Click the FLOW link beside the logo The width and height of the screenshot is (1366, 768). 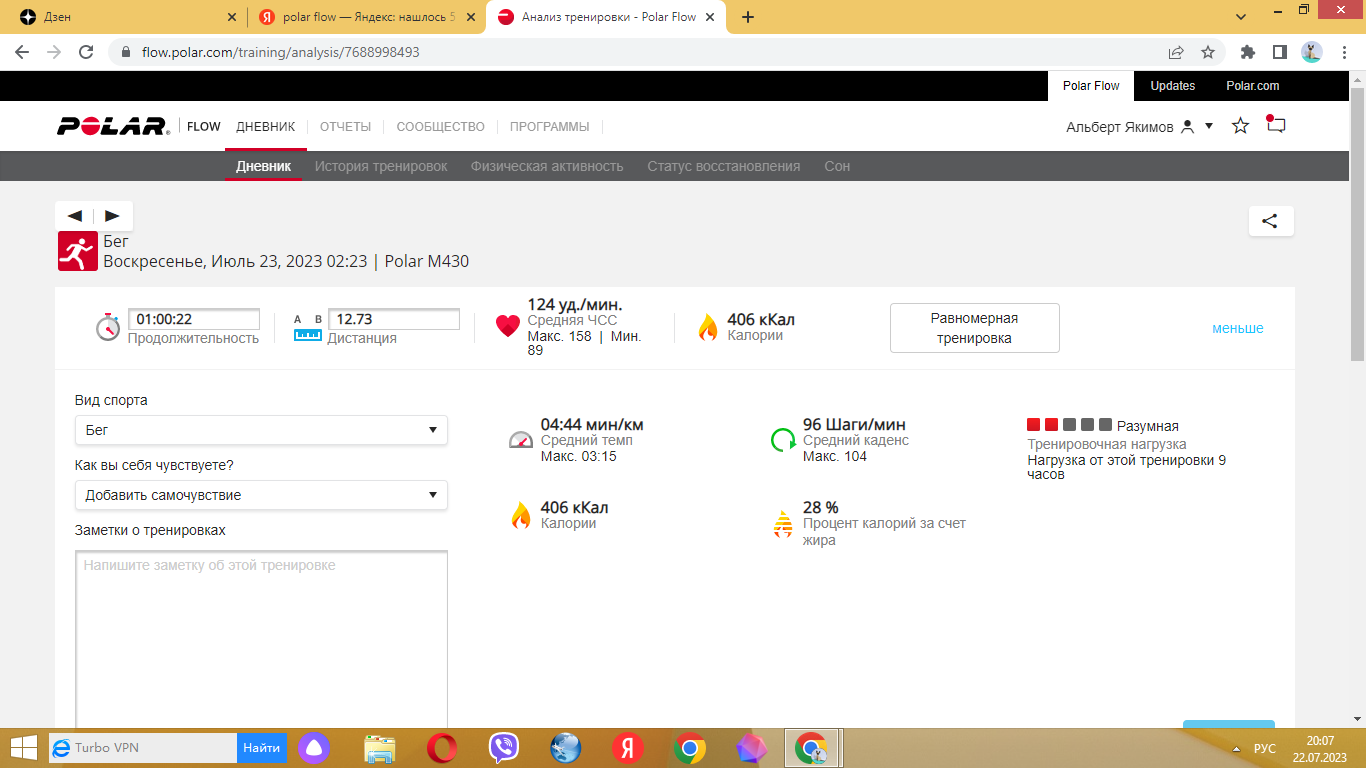point(204,127)
